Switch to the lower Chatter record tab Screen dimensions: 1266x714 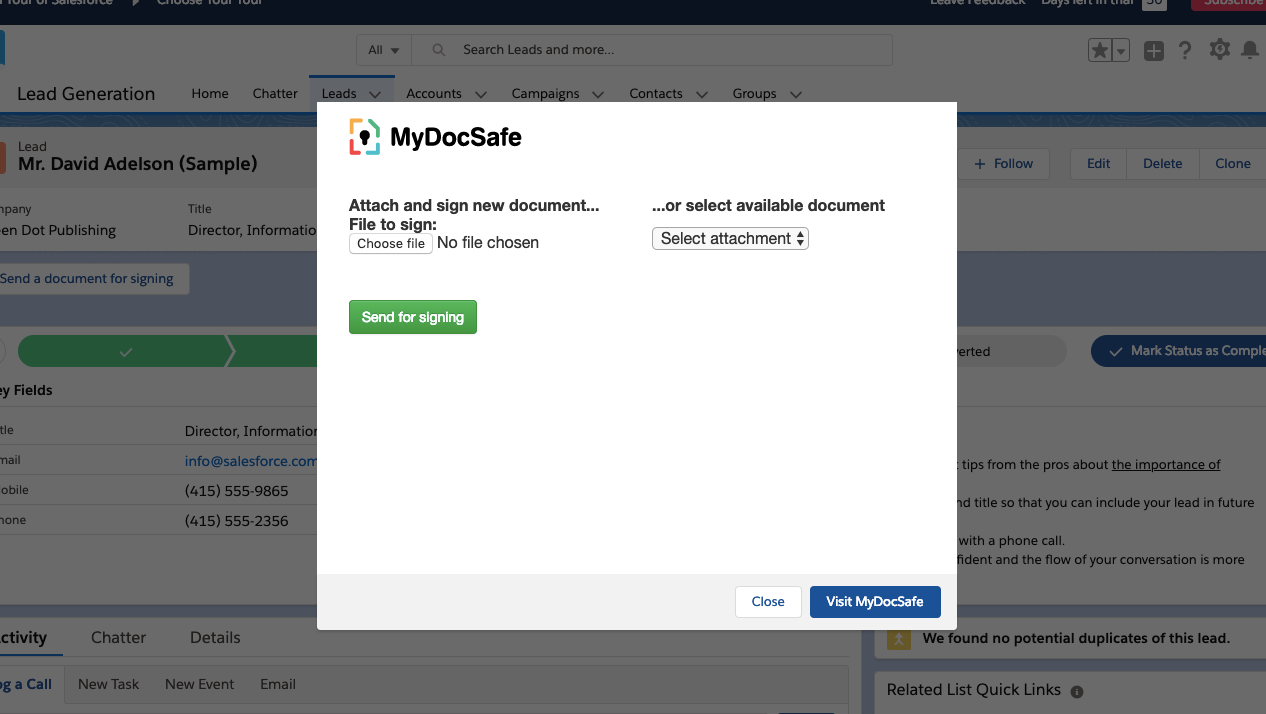118,637
